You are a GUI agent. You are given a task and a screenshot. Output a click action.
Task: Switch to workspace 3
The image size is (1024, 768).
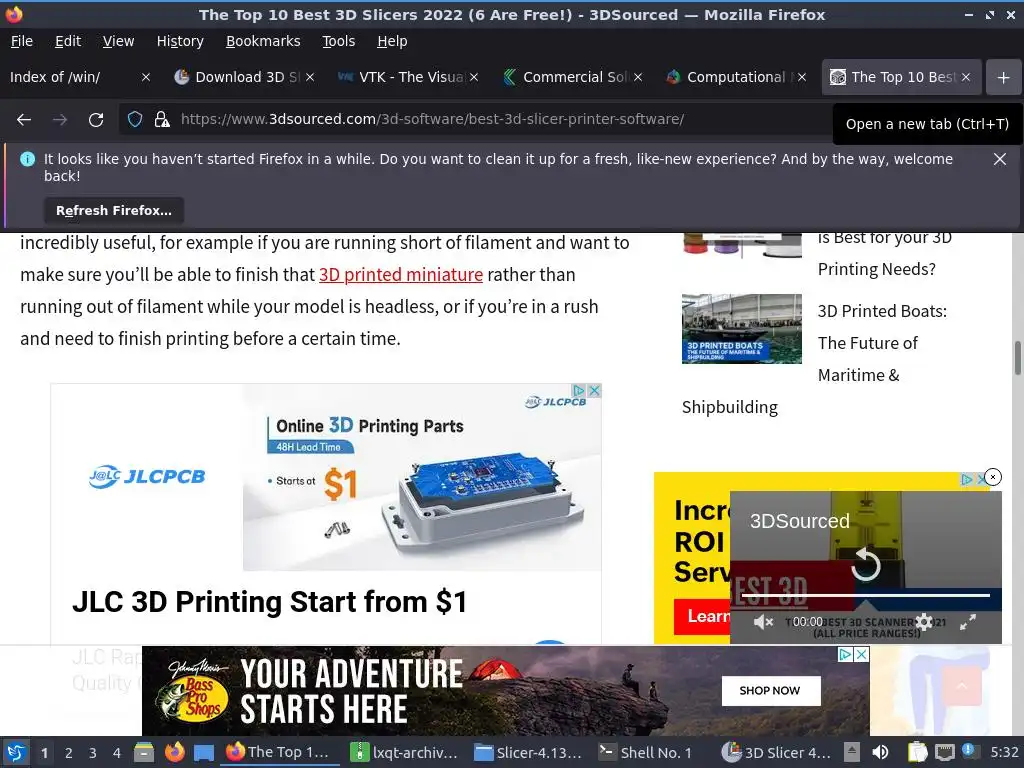coord(93,753)
